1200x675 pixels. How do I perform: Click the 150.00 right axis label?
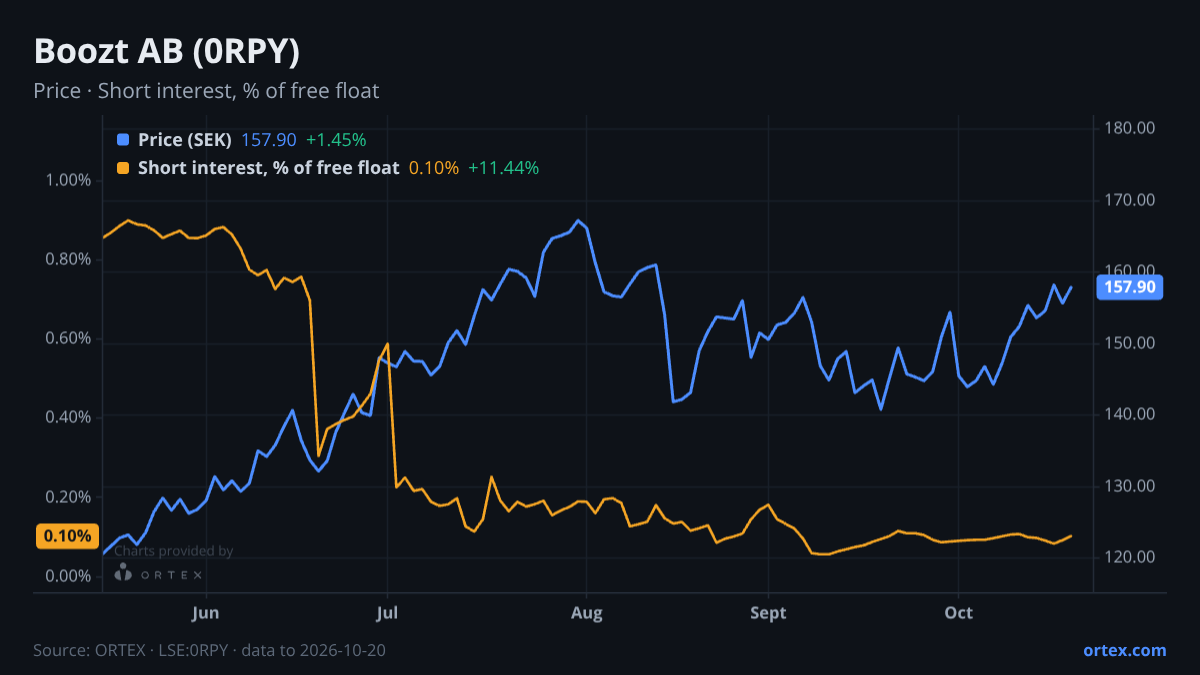(x=1130, y=343)
